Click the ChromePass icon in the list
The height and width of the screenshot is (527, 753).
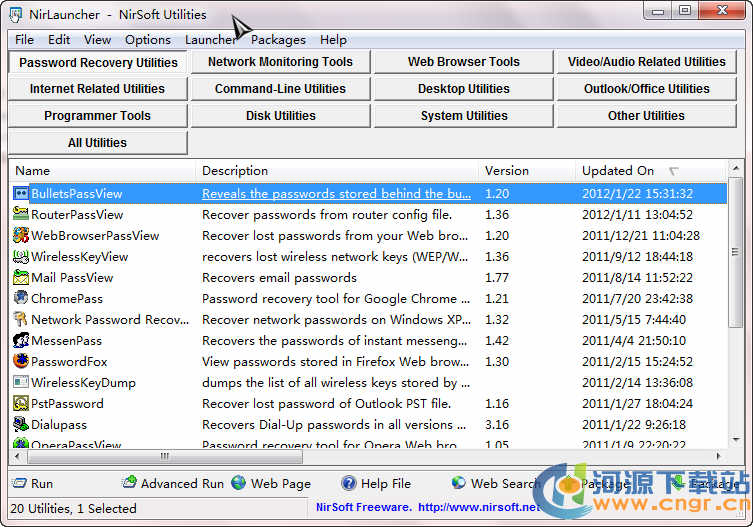tap(21, 298)
